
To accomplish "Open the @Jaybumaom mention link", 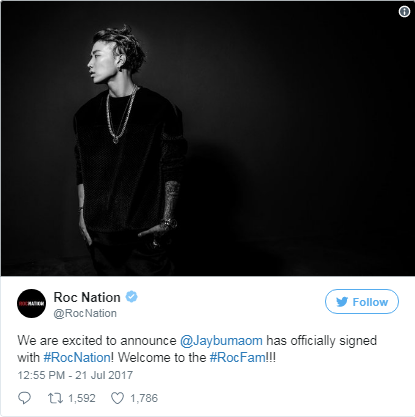I will pyautogui.click(x=221, y=341).
